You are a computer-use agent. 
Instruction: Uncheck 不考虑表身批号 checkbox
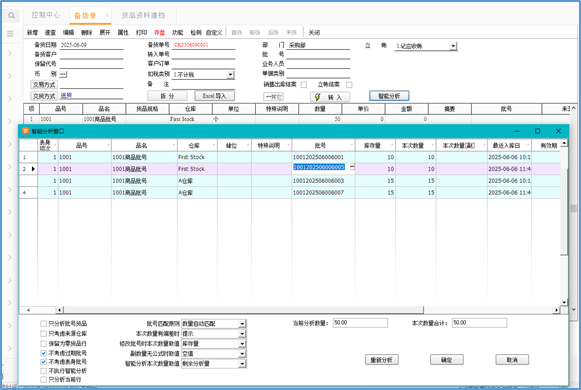coord(43,362)
